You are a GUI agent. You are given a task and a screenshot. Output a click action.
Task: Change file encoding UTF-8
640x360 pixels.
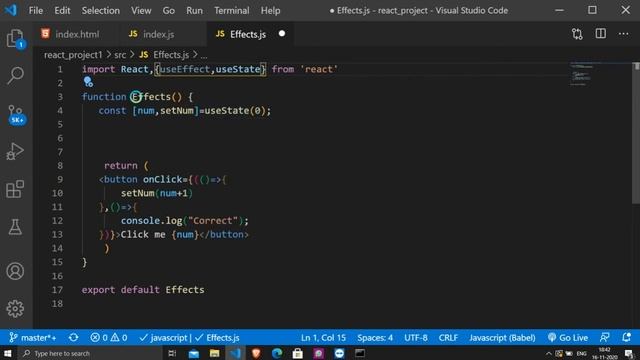(416, 338)
